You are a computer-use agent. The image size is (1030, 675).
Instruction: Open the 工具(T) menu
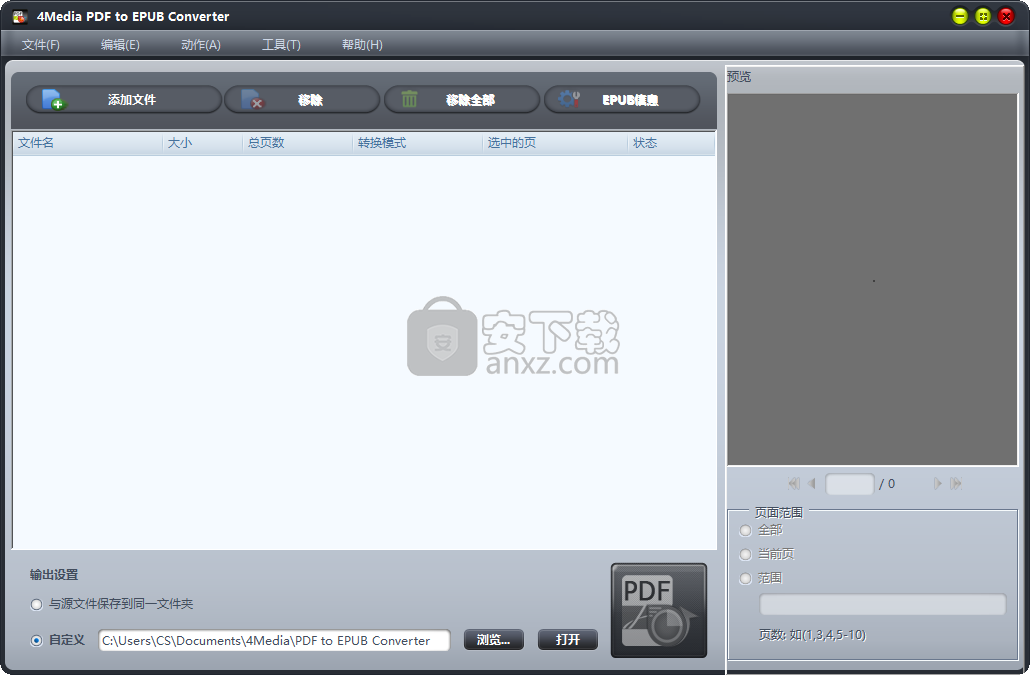[x=281, y=45]
